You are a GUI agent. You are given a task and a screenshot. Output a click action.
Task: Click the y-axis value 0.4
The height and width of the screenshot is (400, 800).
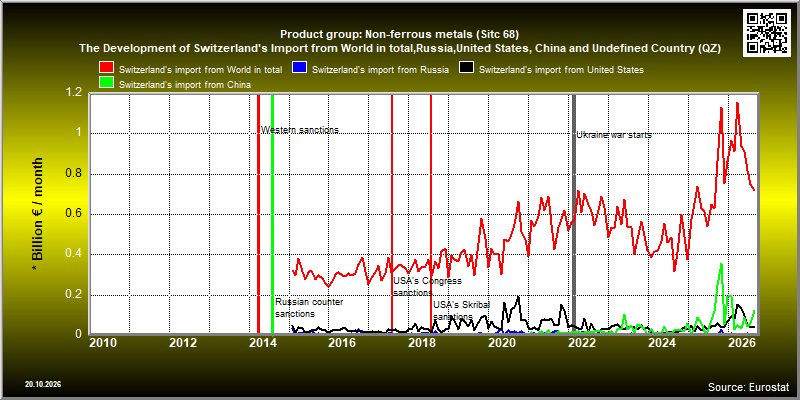(75, 254)
